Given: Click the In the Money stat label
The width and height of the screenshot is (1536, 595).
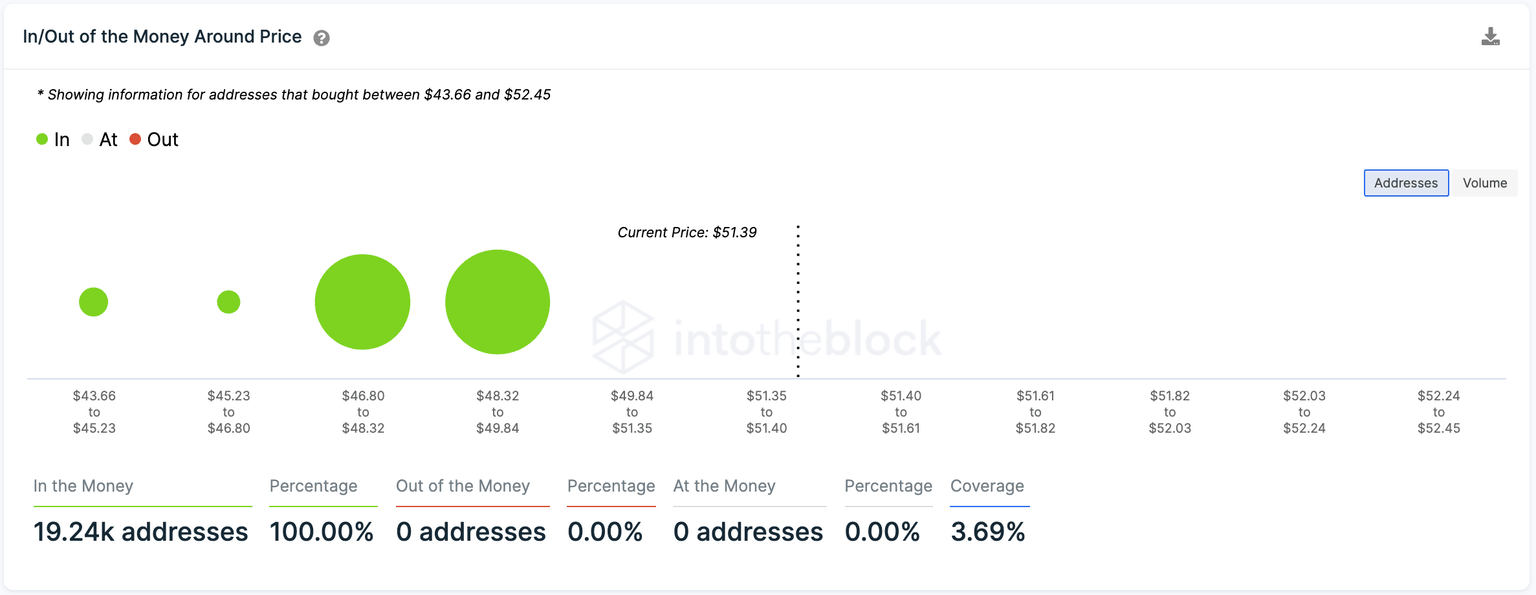Looking at the screenshot, I should point(83,486).
